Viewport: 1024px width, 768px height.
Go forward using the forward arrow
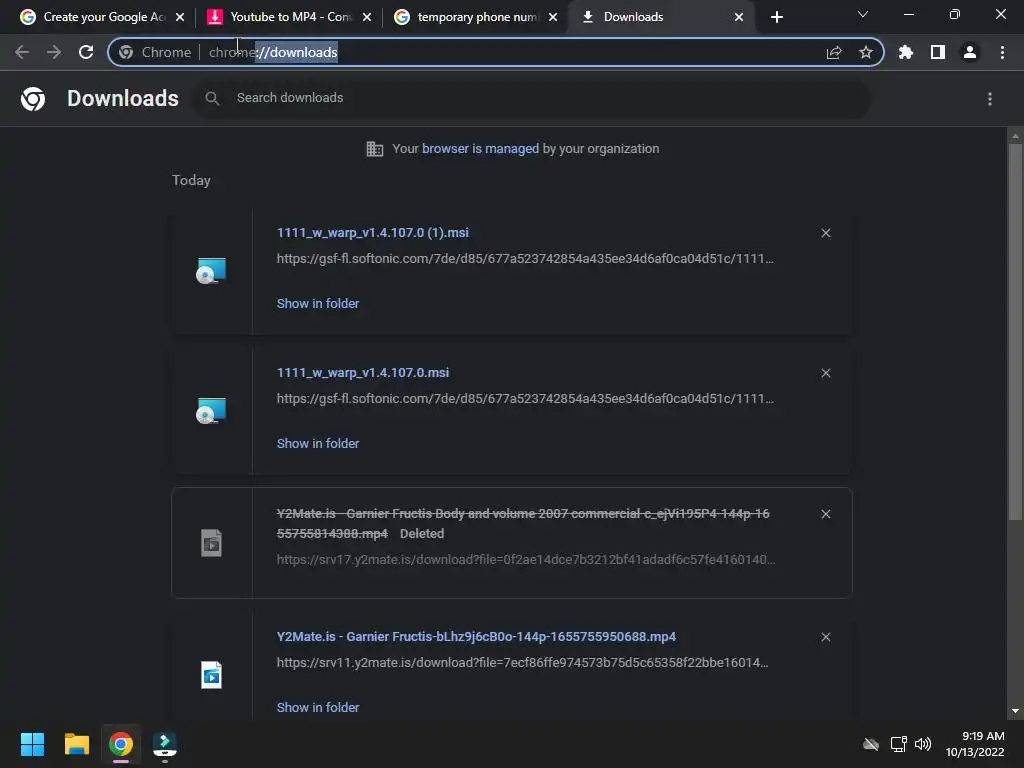[54, 52]
